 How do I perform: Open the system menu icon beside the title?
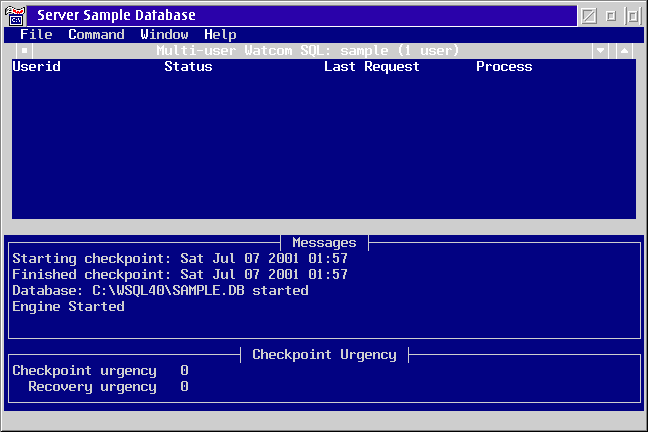pos(15,16)
